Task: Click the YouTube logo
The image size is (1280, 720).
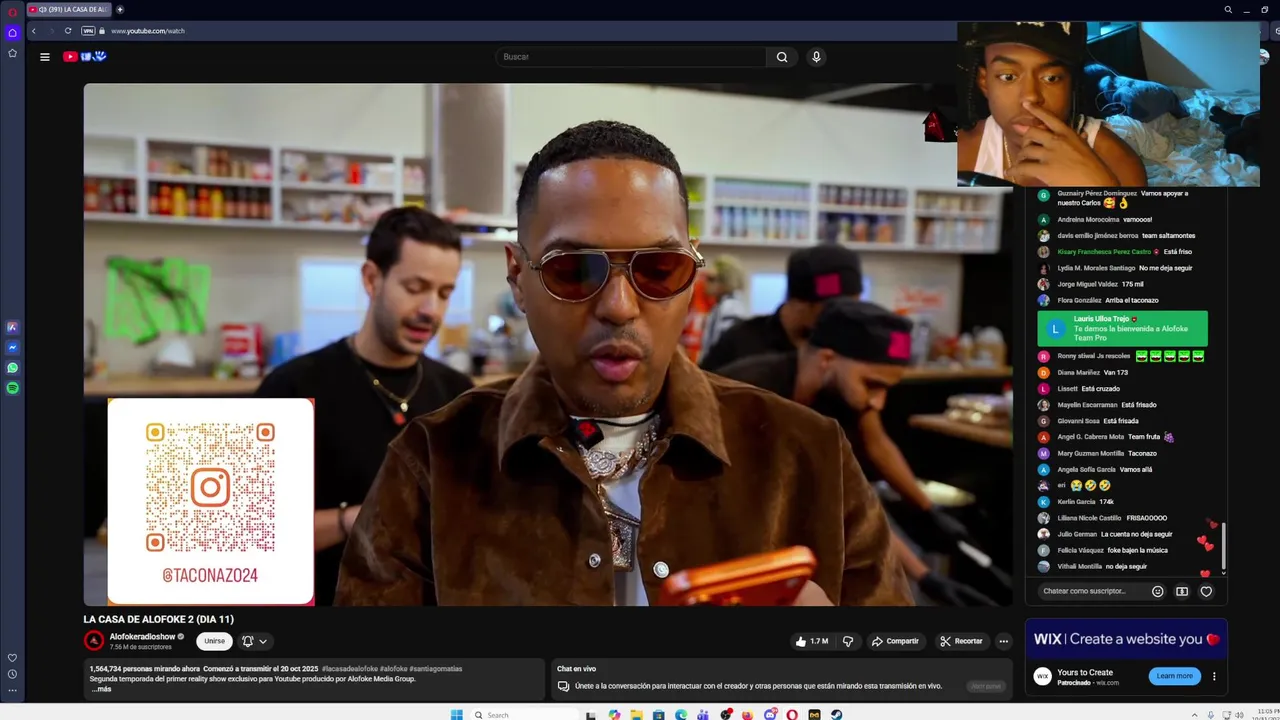Action: pos(85,57)
